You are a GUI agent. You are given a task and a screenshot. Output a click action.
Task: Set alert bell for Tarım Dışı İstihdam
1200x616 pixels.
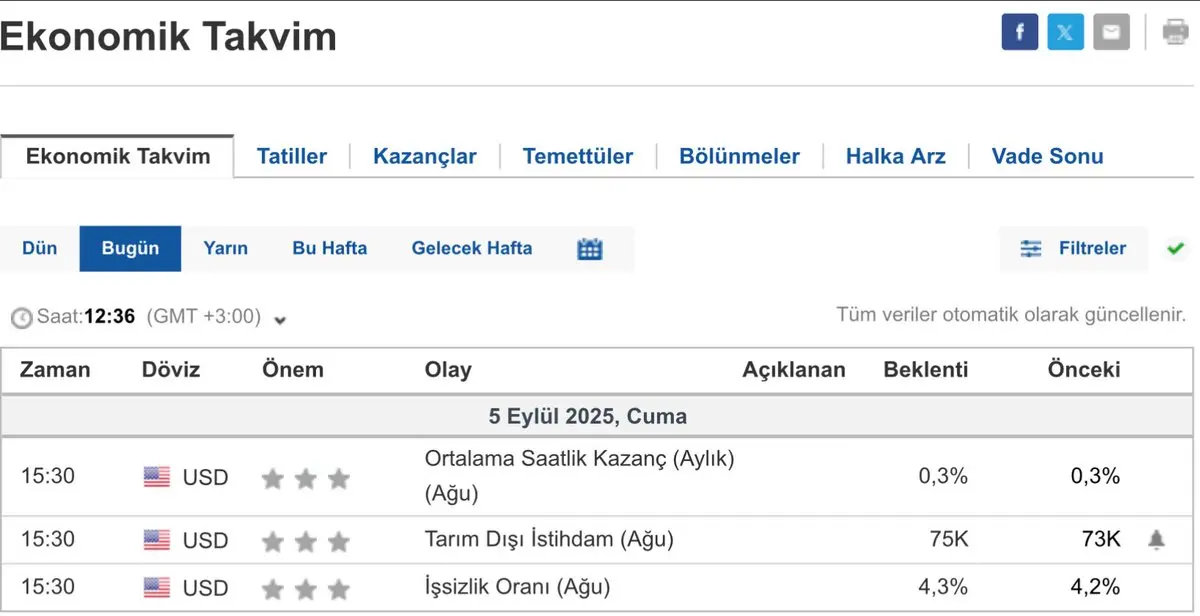(1156, 540)
